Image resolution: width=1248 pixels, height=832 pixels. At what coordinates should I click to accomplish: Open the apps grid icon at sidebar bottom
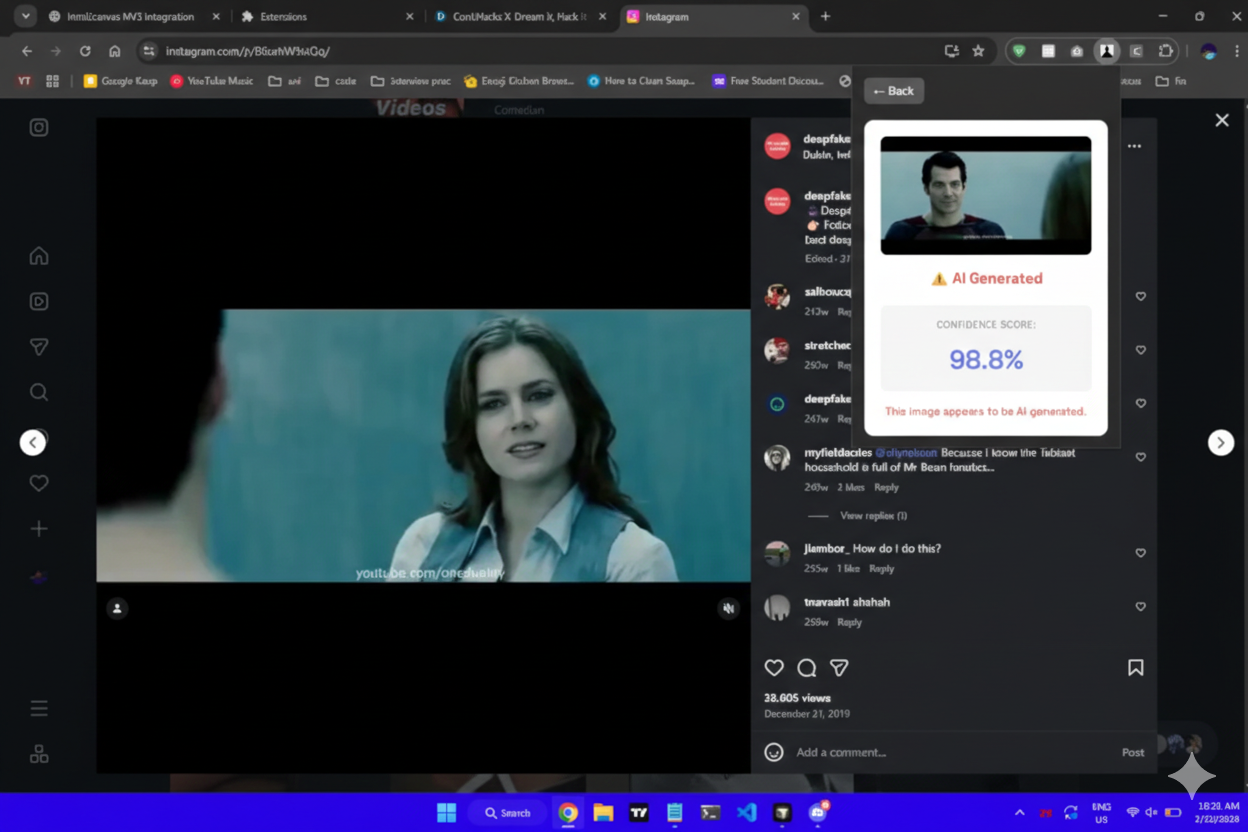[39, 754]
